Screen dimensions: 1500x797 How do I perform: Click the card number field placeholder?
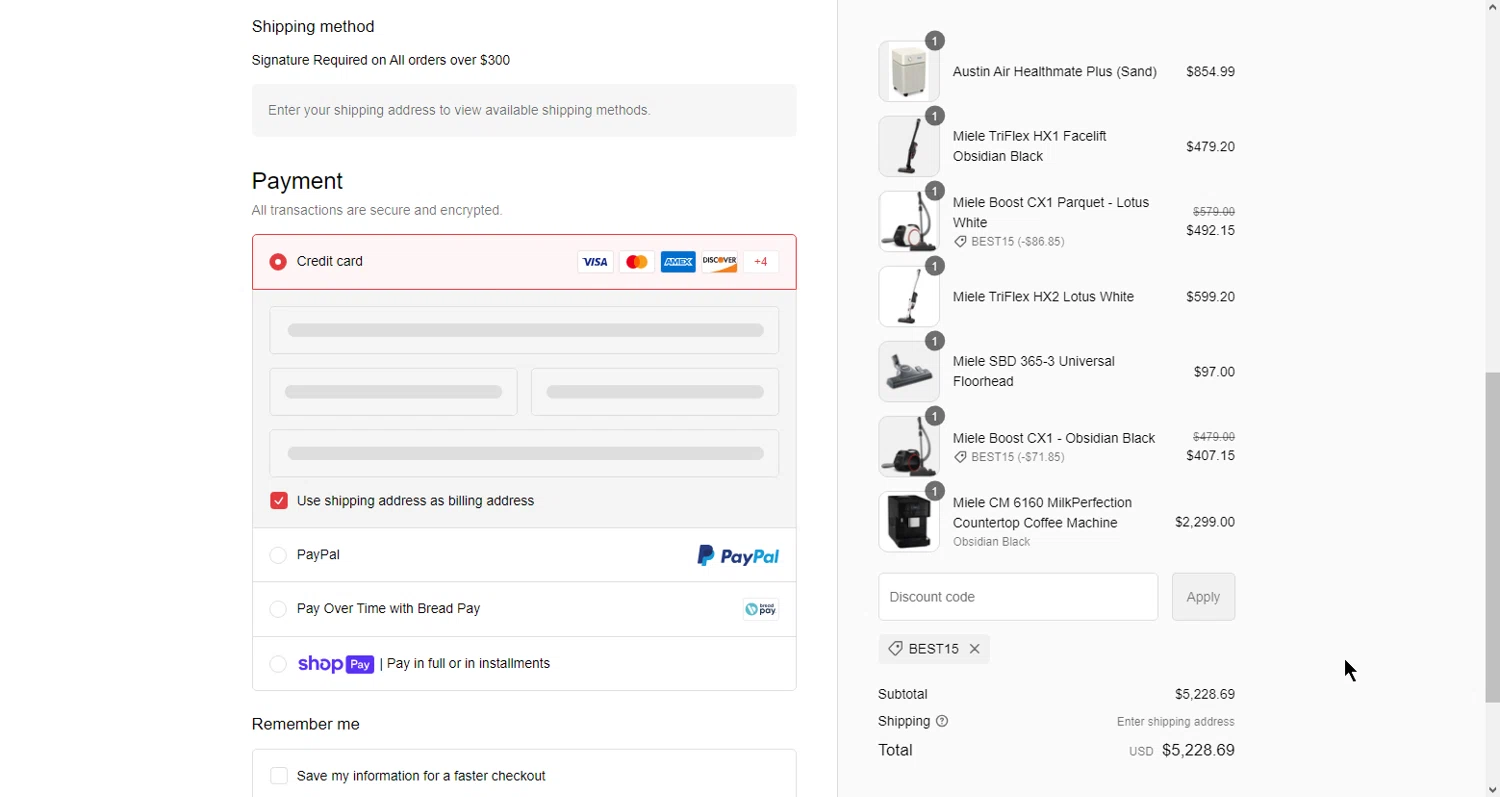click(524, 330)
